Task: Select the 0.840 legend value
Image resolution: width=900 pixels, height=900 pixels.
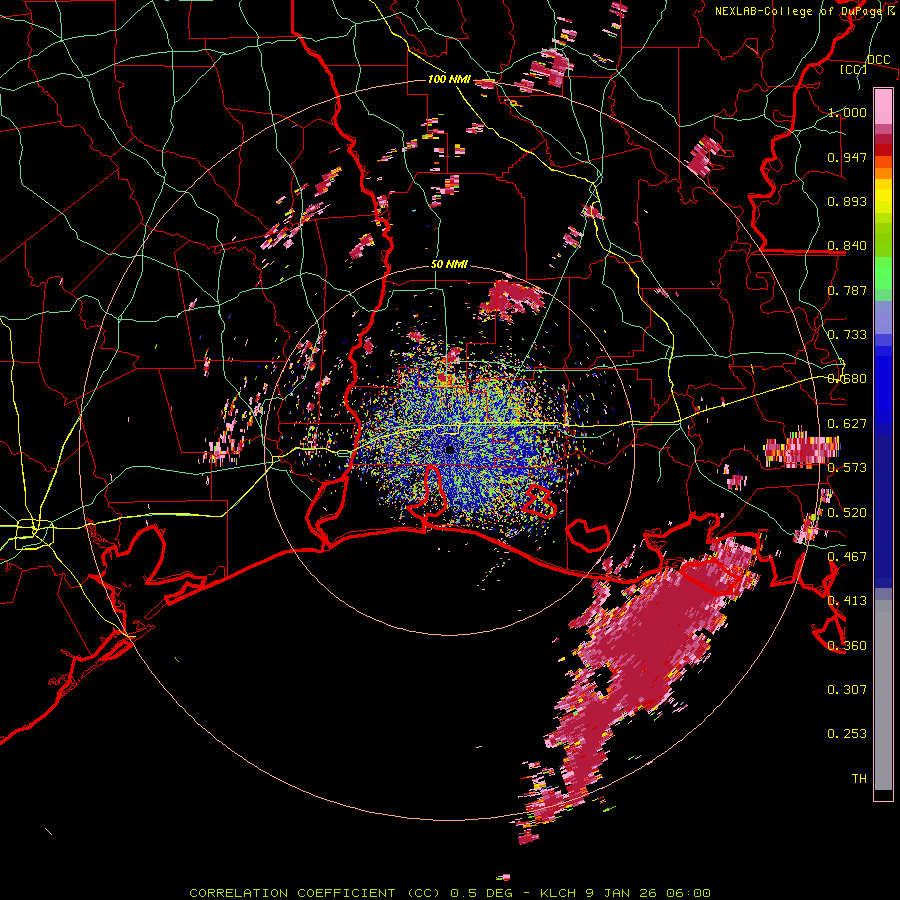Action: coord(847,246)
